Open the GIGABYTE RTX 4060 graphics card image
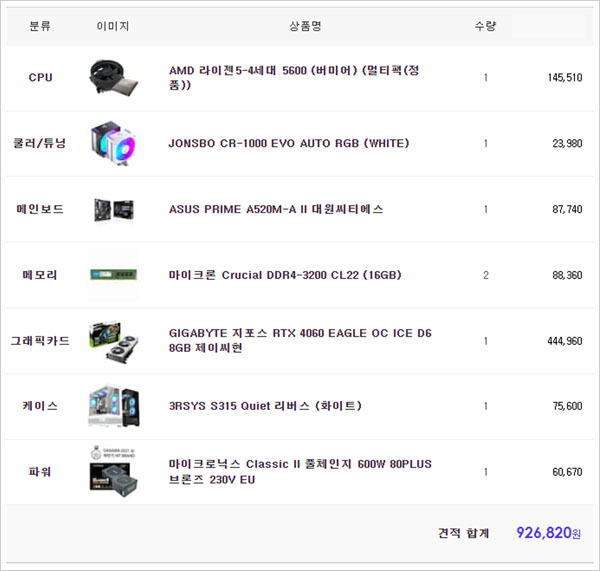 tap(114, 341)
